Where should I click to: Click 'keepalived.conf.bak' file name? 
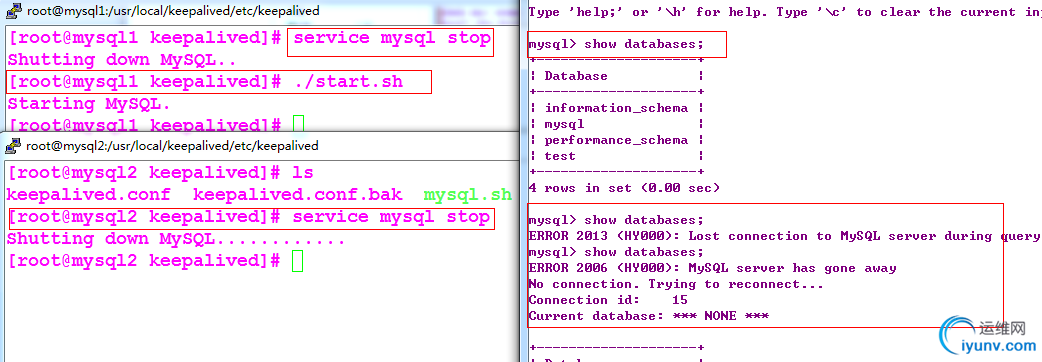click(x=298, y=195)
